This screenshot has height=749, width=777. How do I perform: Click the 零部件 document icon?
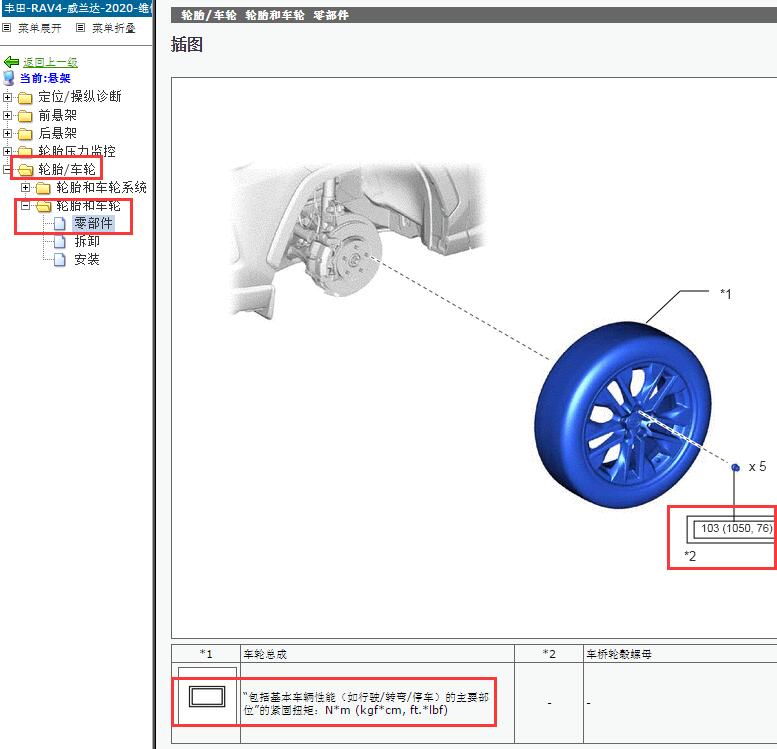[59, 224]
